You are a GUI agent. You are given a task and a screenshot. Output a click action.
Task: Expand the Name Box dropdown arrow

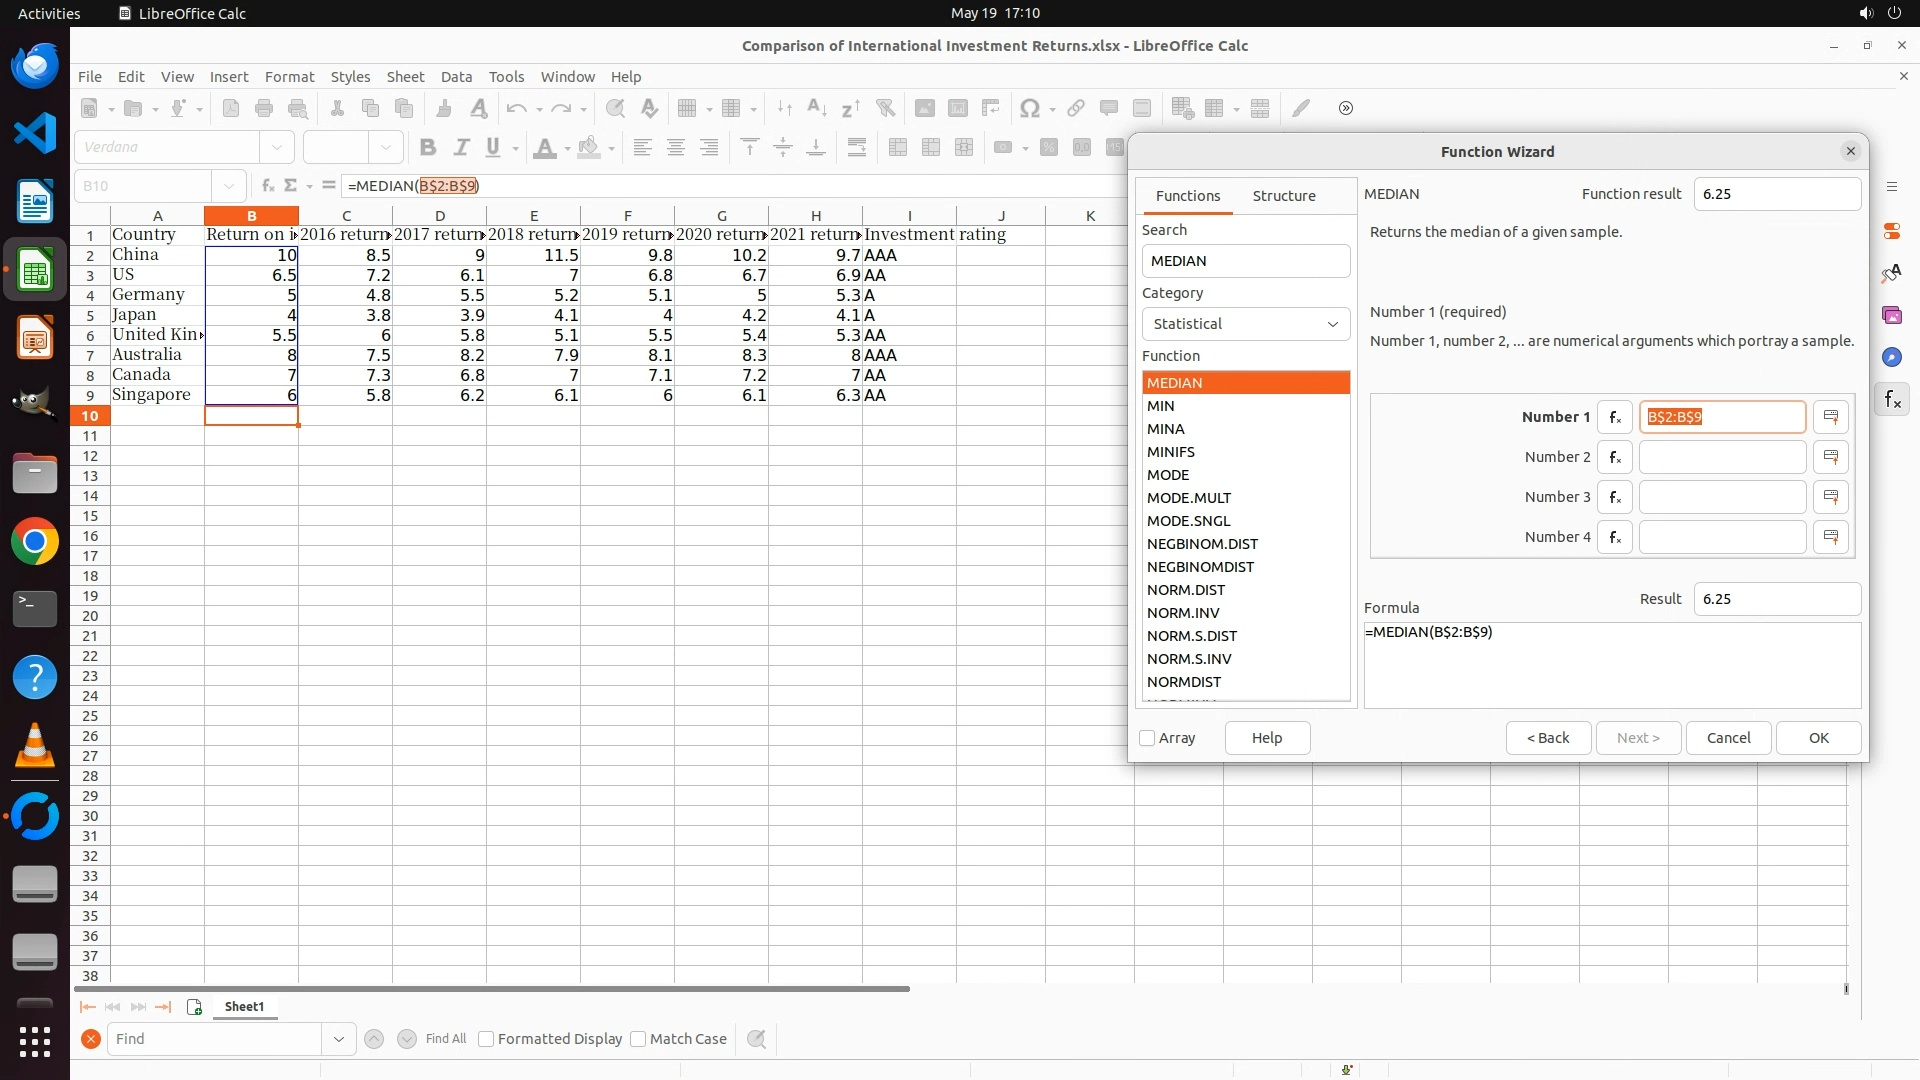point(229,185)
